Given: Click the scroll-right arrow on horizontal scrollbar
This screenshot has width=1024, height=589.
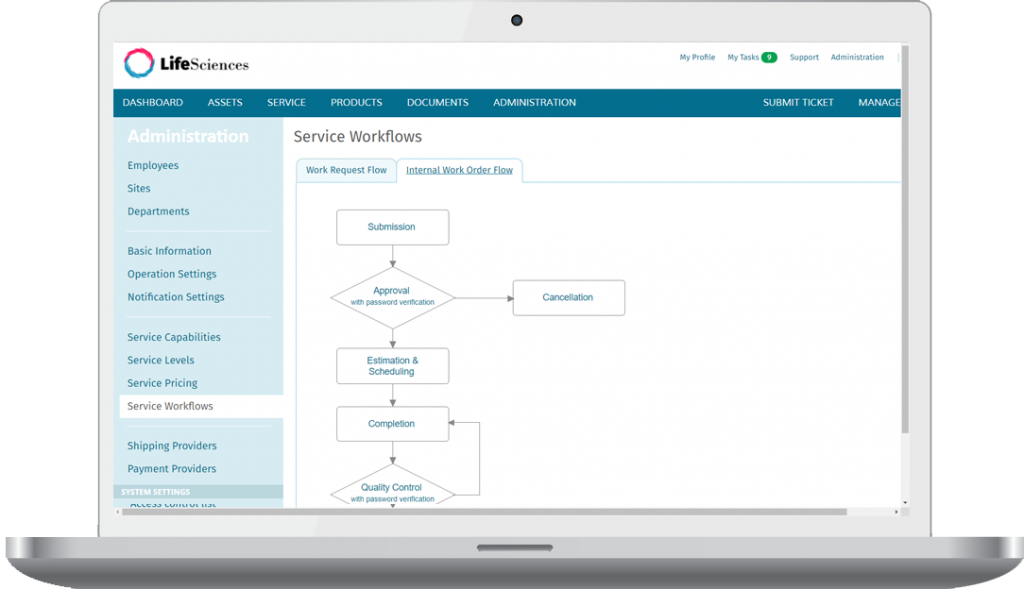Looking at the screenshot, I should pos(896,512).
